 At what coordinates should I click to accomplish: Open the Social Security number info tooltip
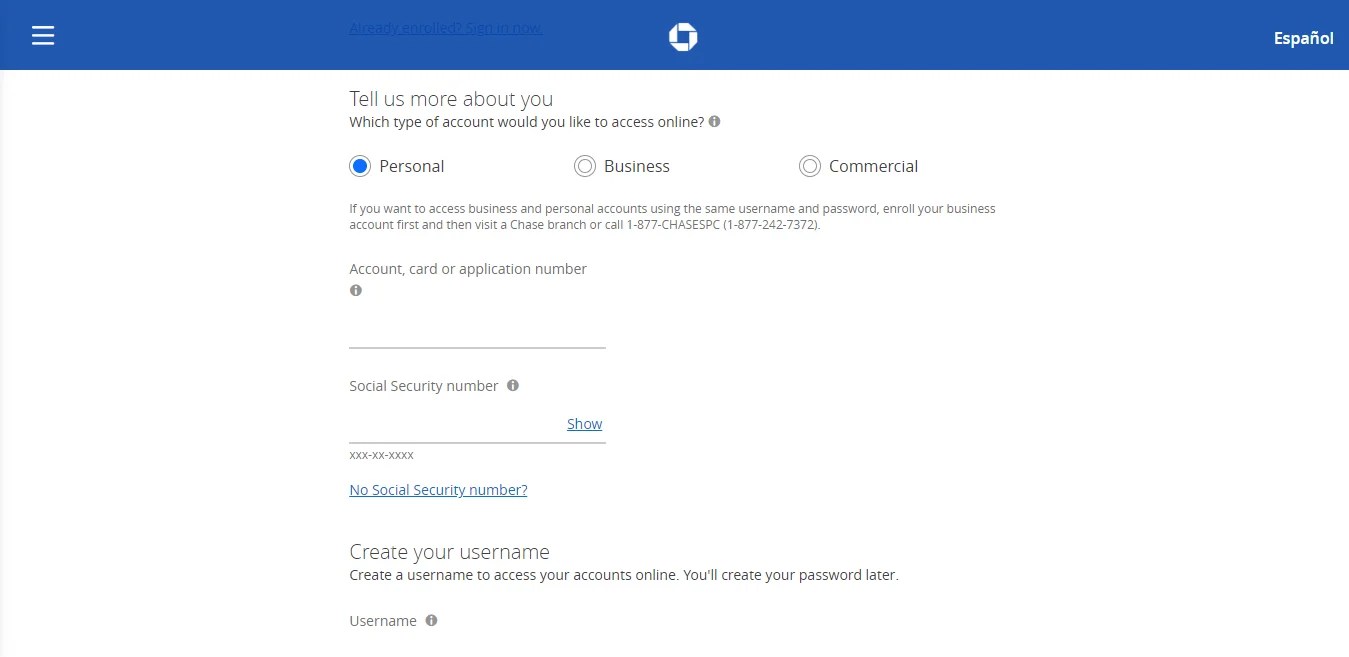click(x=512, y=385)
